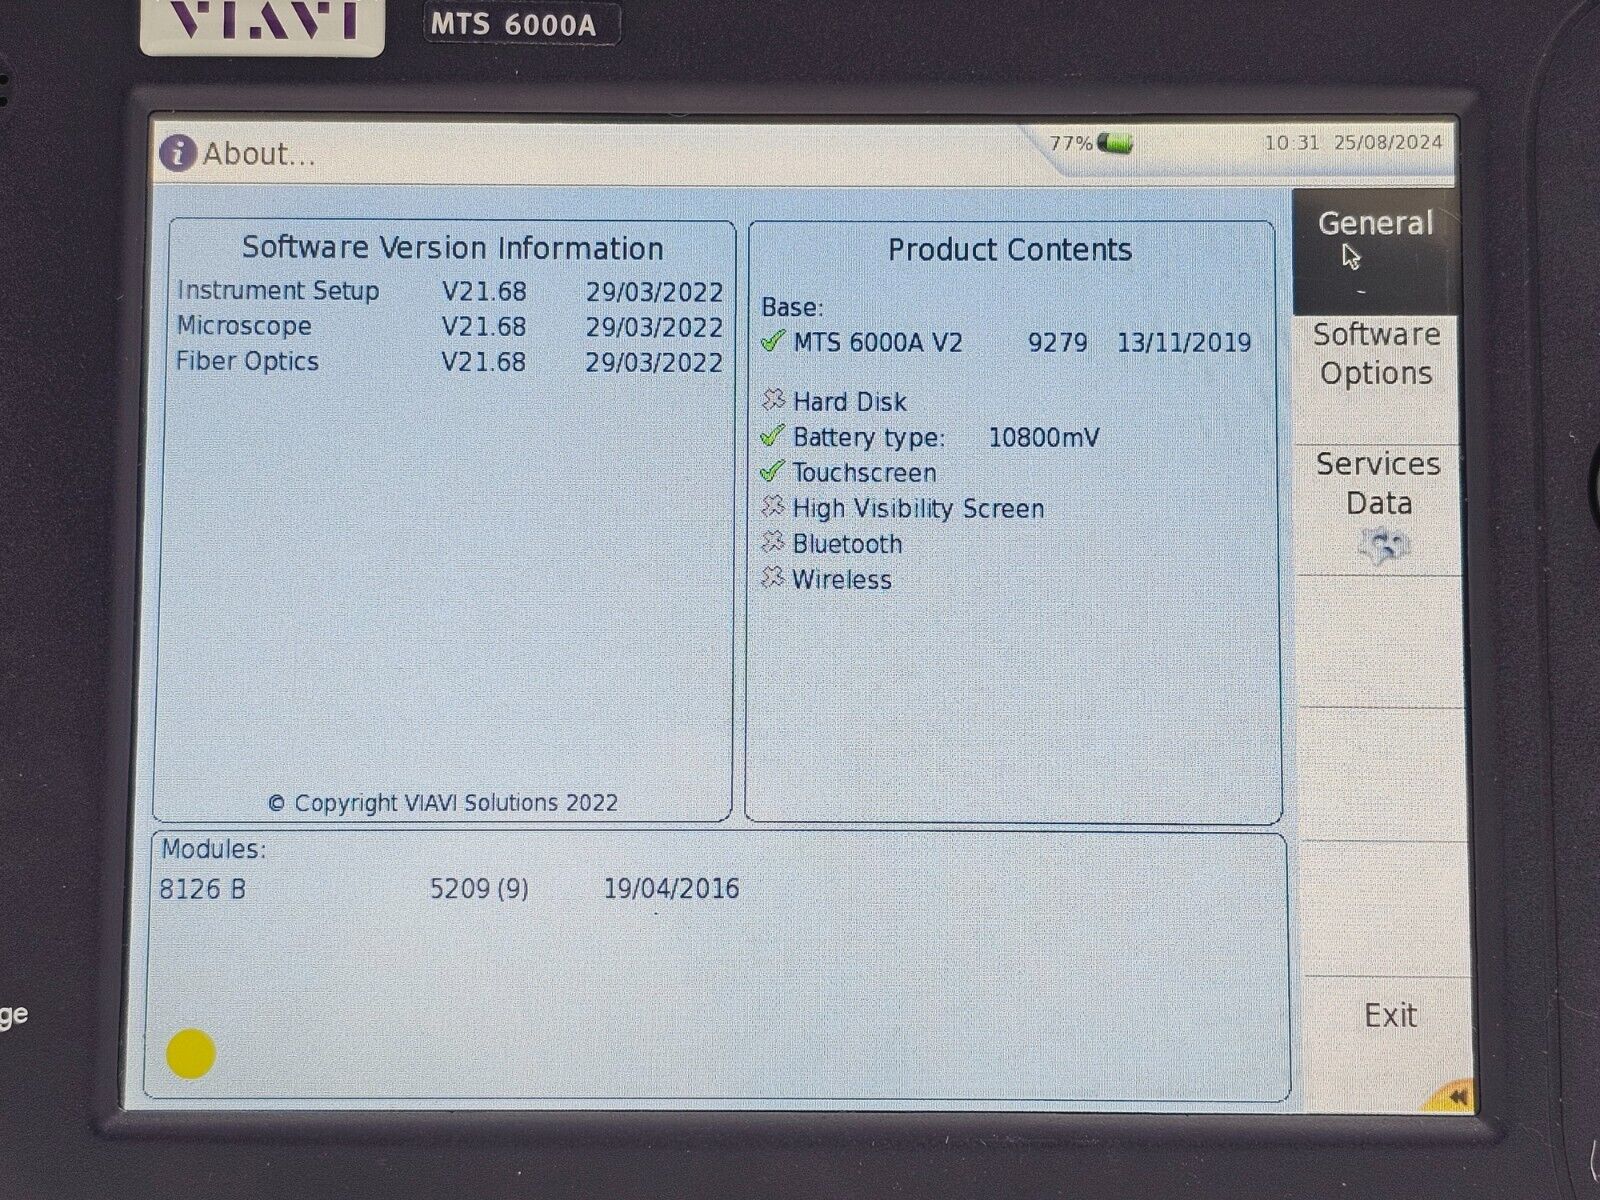The width and height of the screenshot is (1600, 1200).
Task: Click the green battery level icon
Action: tap(1115, 143)
